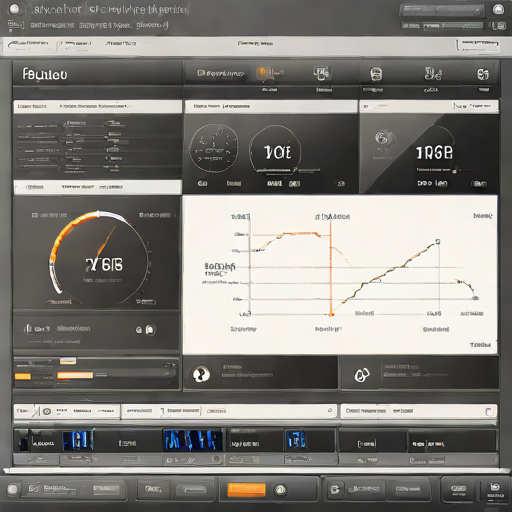512x512 pixels.
Task: Open the first tab above the settings list panel
Action: (32, 106)
